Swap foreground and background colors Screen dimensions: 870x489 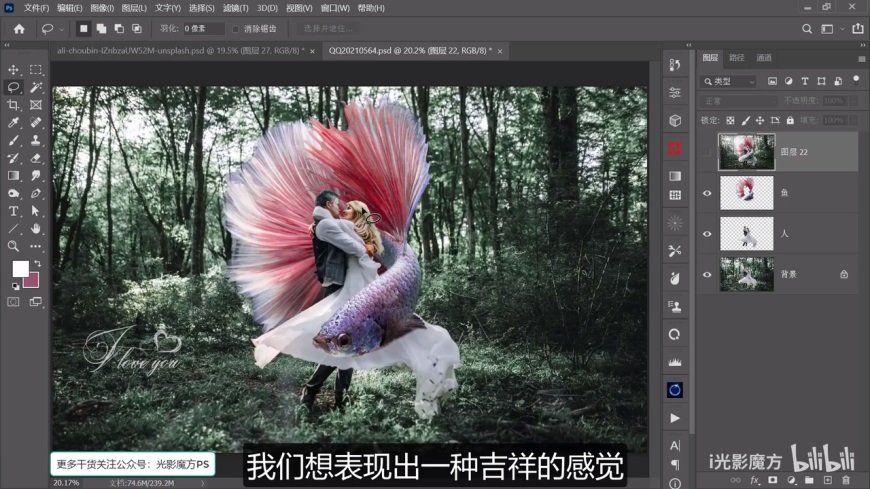tap(38, 264)
